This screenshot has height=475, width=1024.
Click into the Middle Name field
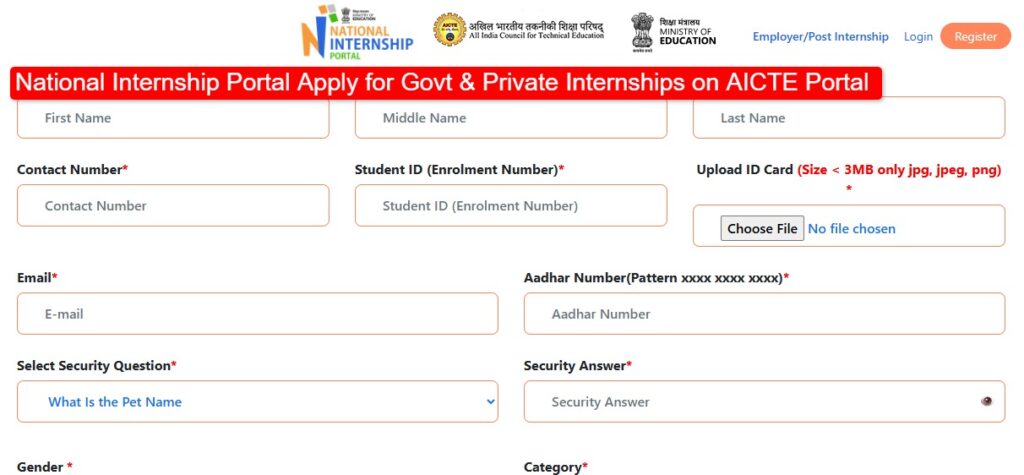click(510, 118)
